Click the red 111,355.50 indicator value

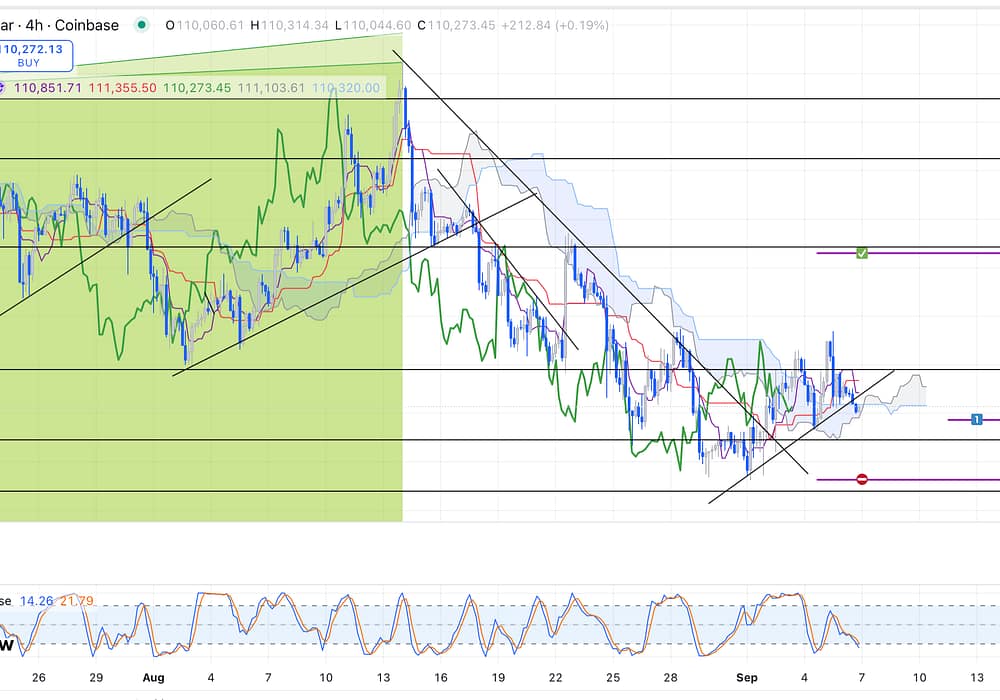pos(122,88)
